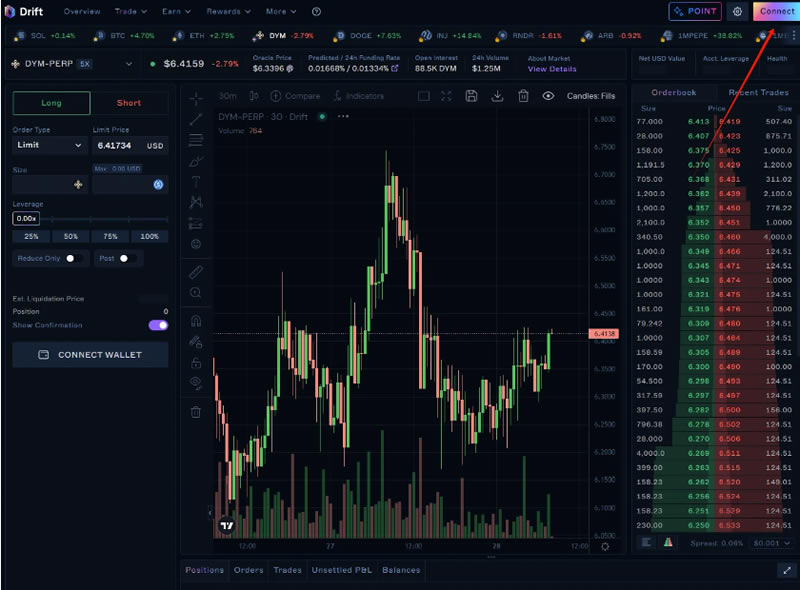This screenshot has width=800, height=590.
Task: Switch to the Recent Trades tab
Action: pos(758,92)
